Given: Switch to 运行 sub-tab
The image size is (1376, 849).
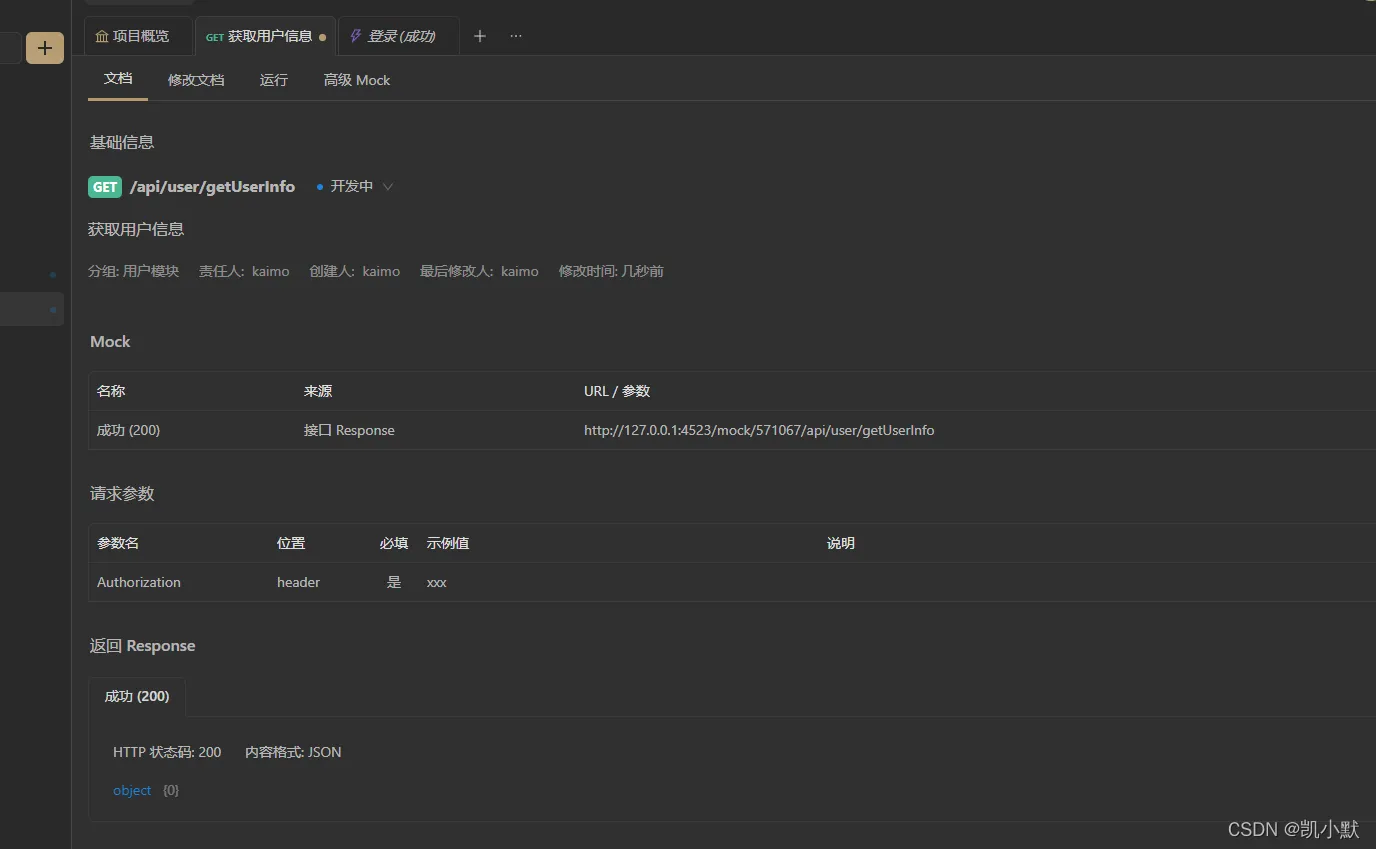Looking at the screenshot, I should pyautogui.click(x=274, y=80).
